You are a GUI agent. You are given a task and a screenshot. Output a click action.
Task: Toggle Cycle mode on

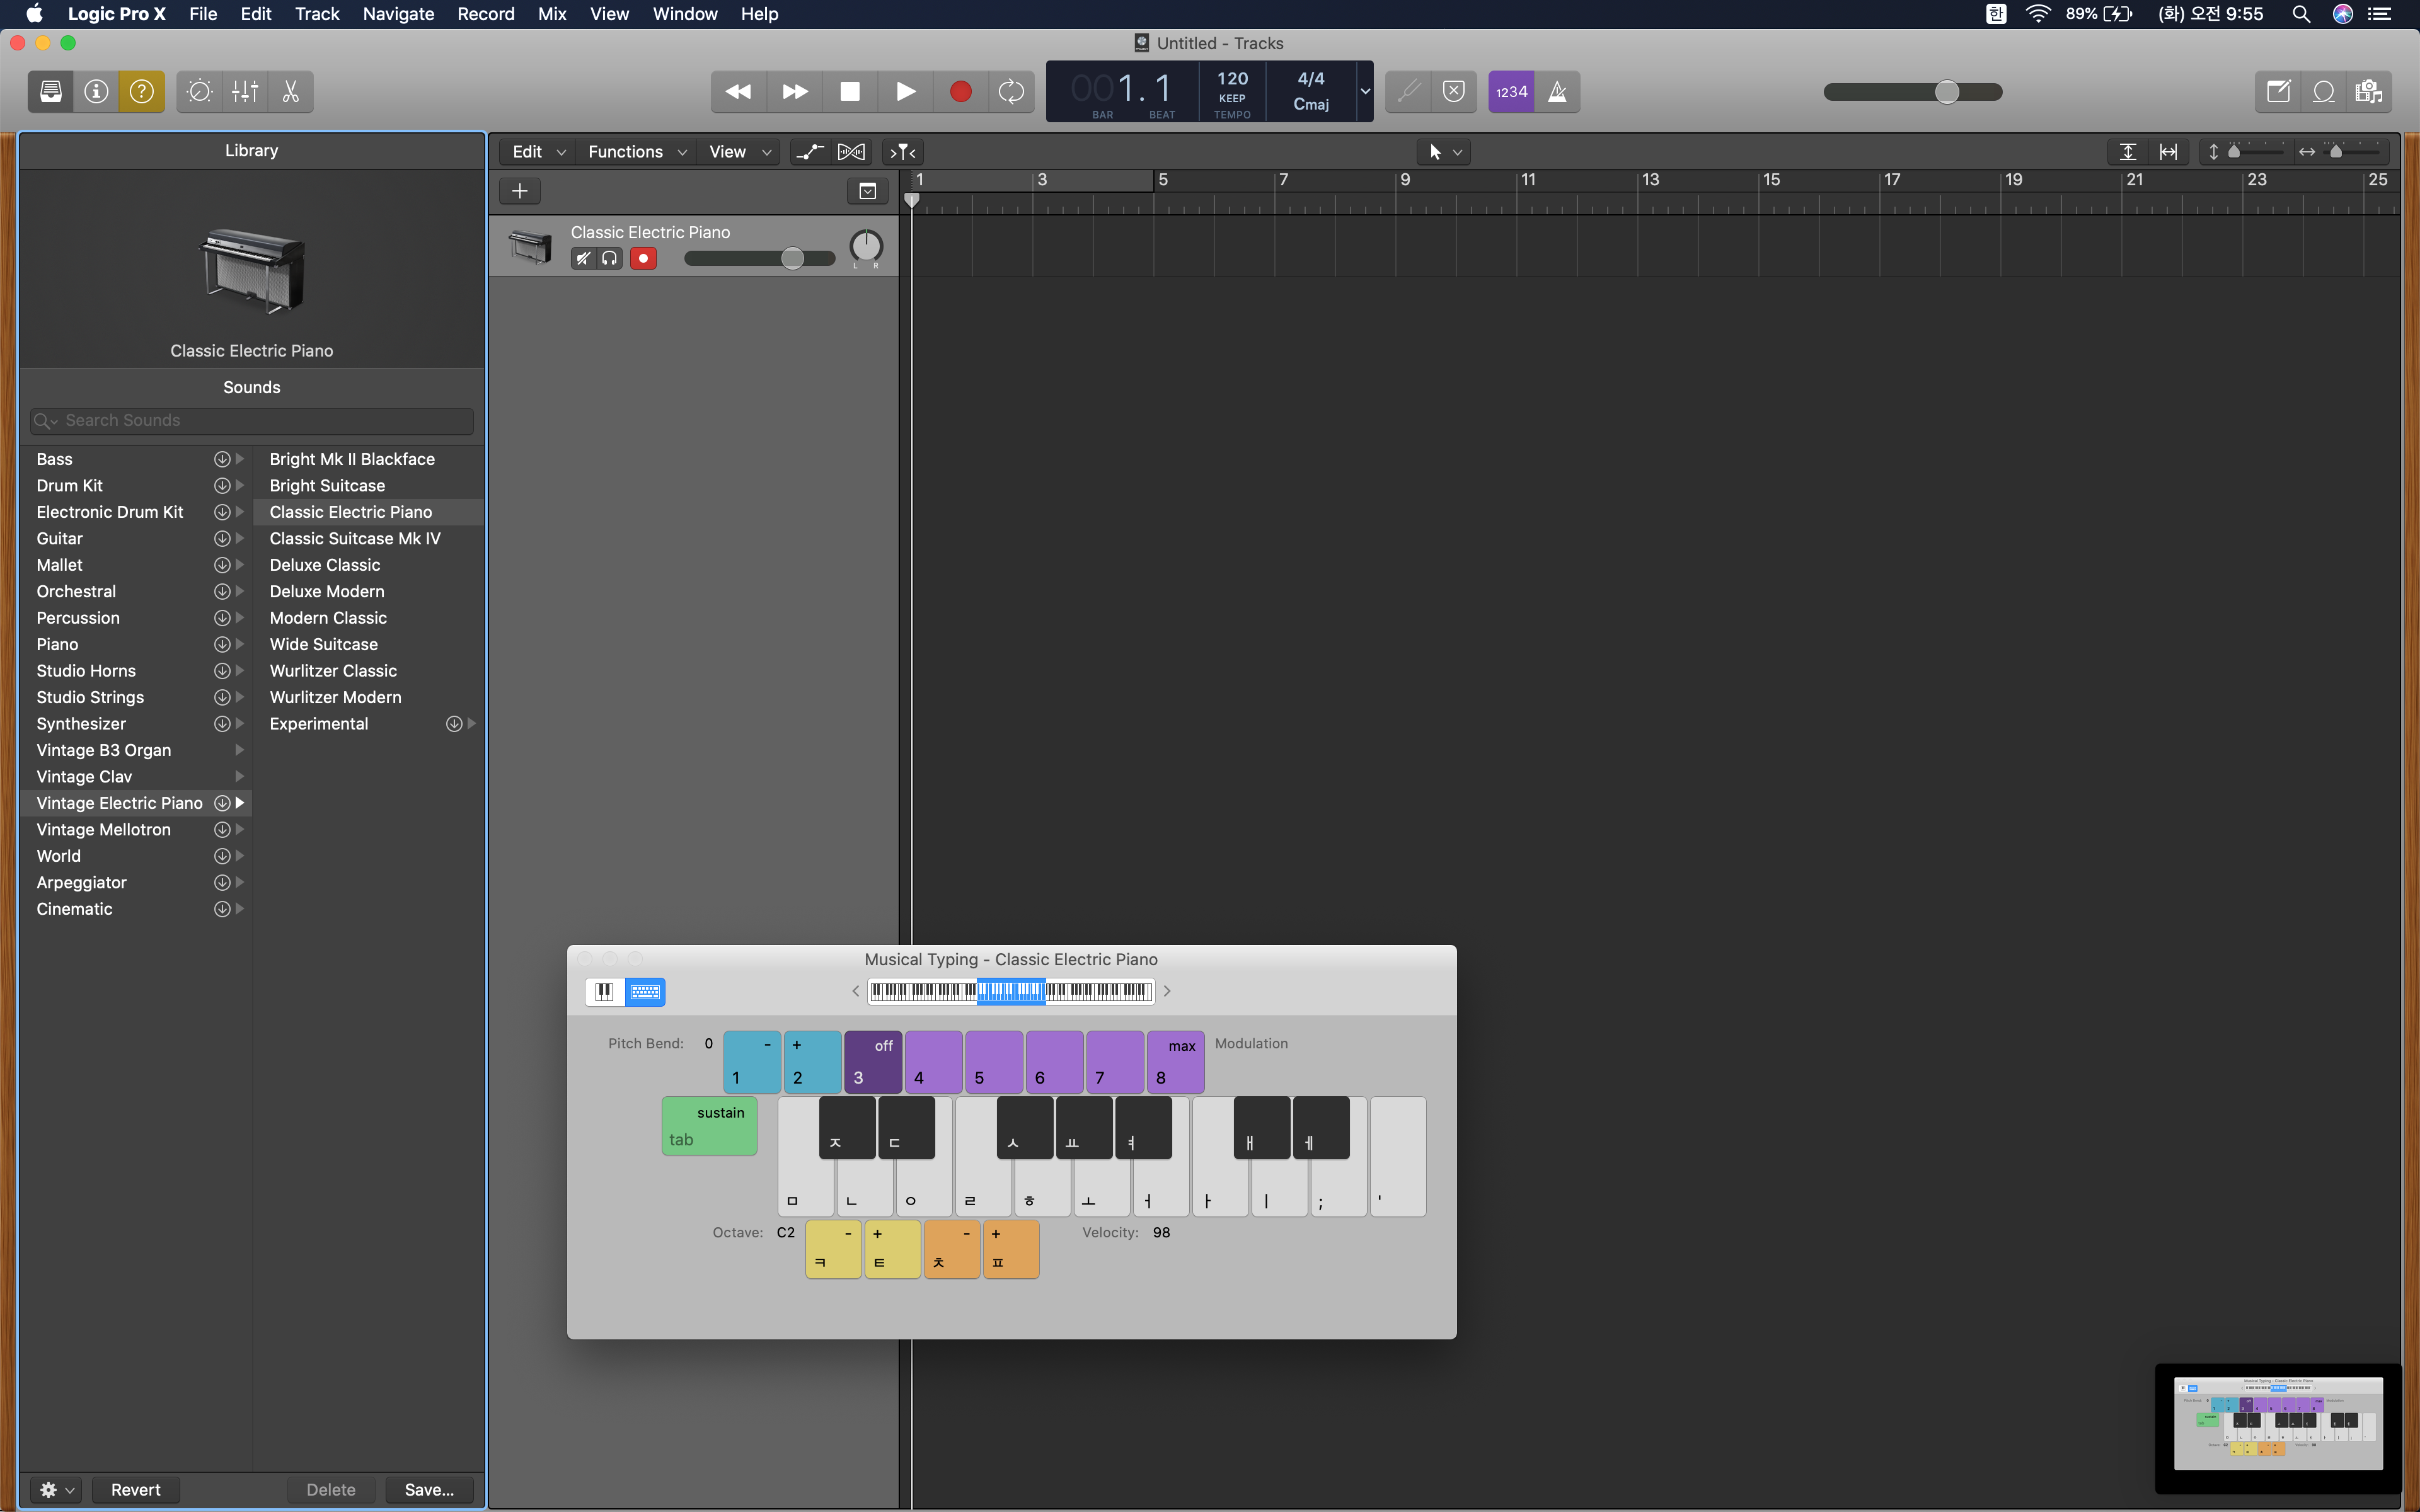[1011, 92]
